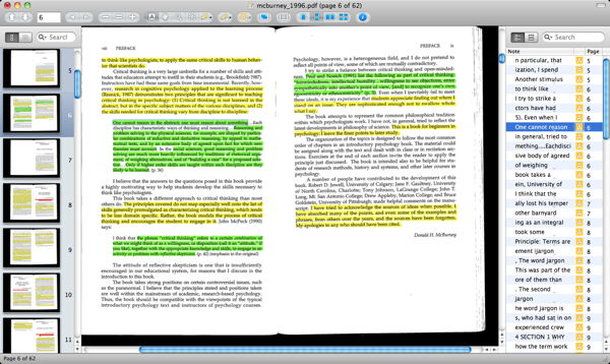Show table of contents in left sidebar
610x364 pixels.
tap(25, 37)
